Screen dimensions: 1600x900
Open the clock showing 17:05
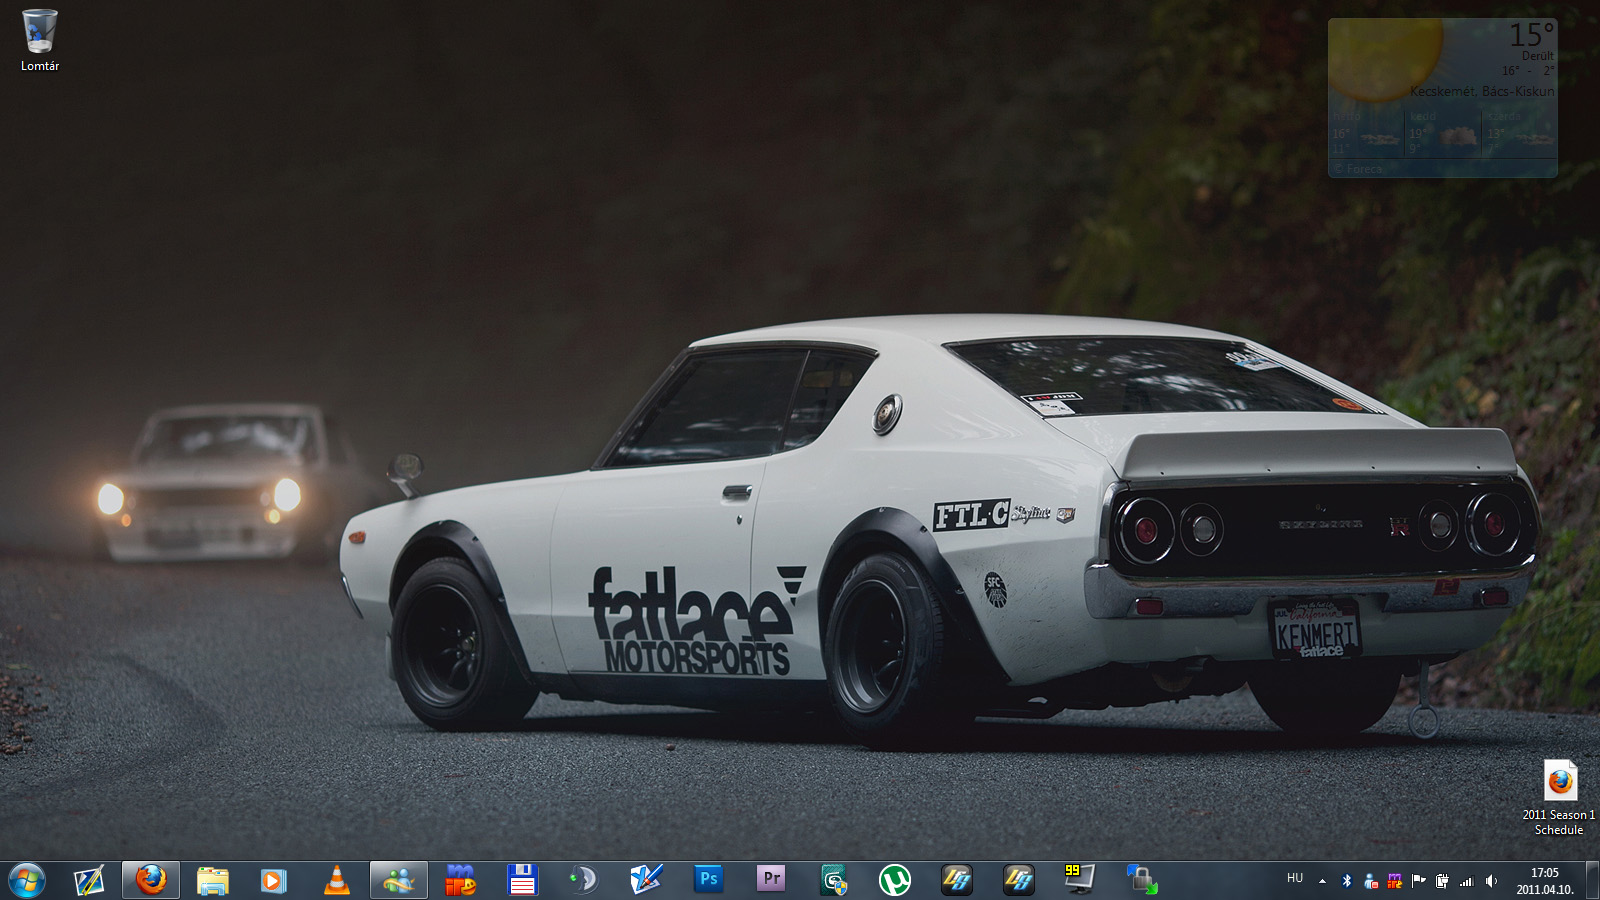tap(1545, 881)
